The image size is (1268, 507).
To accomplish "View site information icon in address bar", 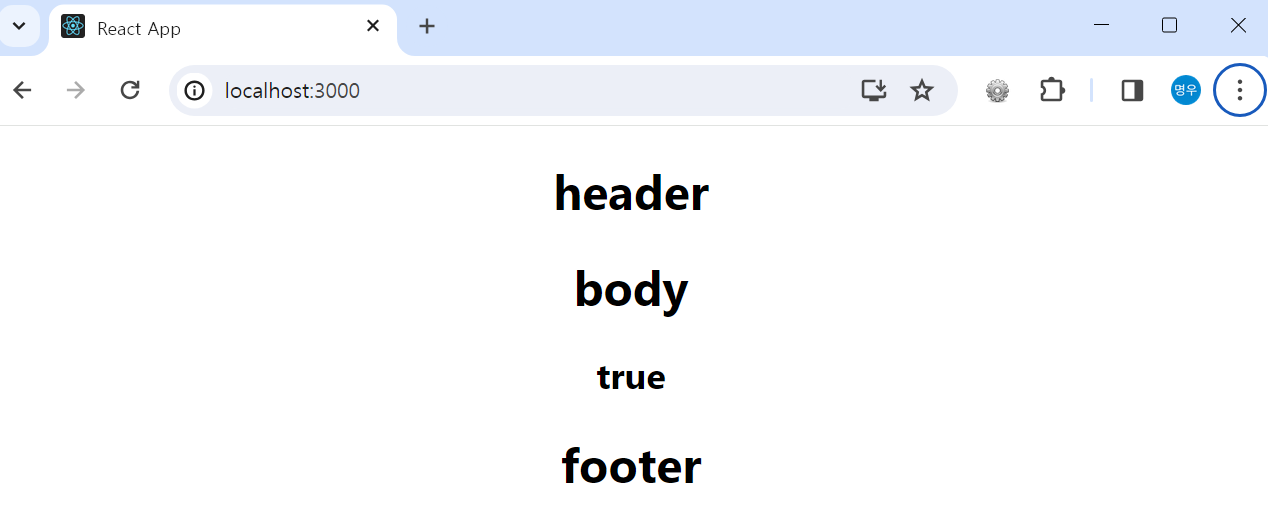I will [195, 91].
